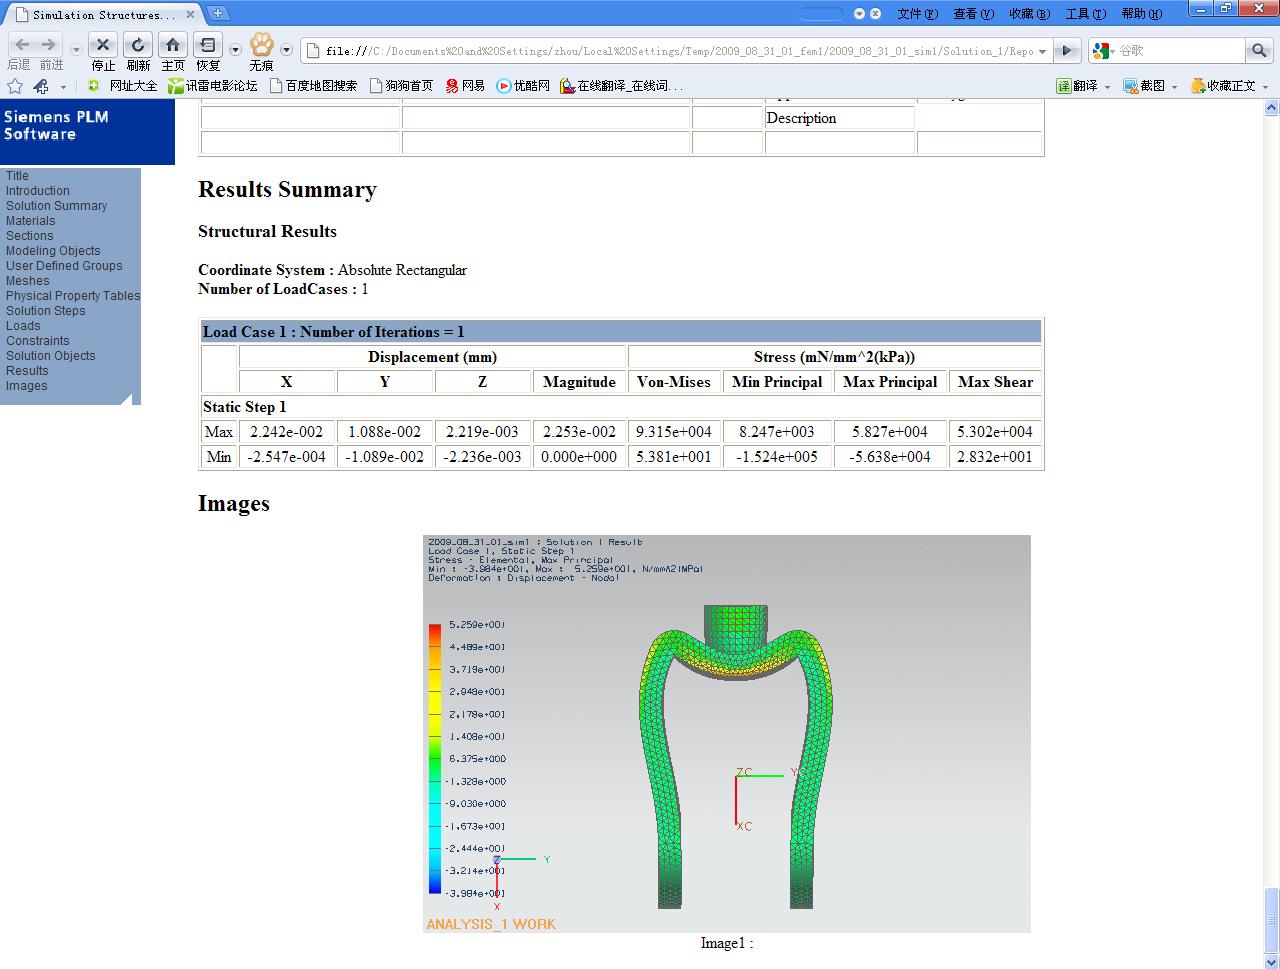The image size is (1280, 969).
Task: Open the 网址大全 bookmark
Action: tap(122, 86)
